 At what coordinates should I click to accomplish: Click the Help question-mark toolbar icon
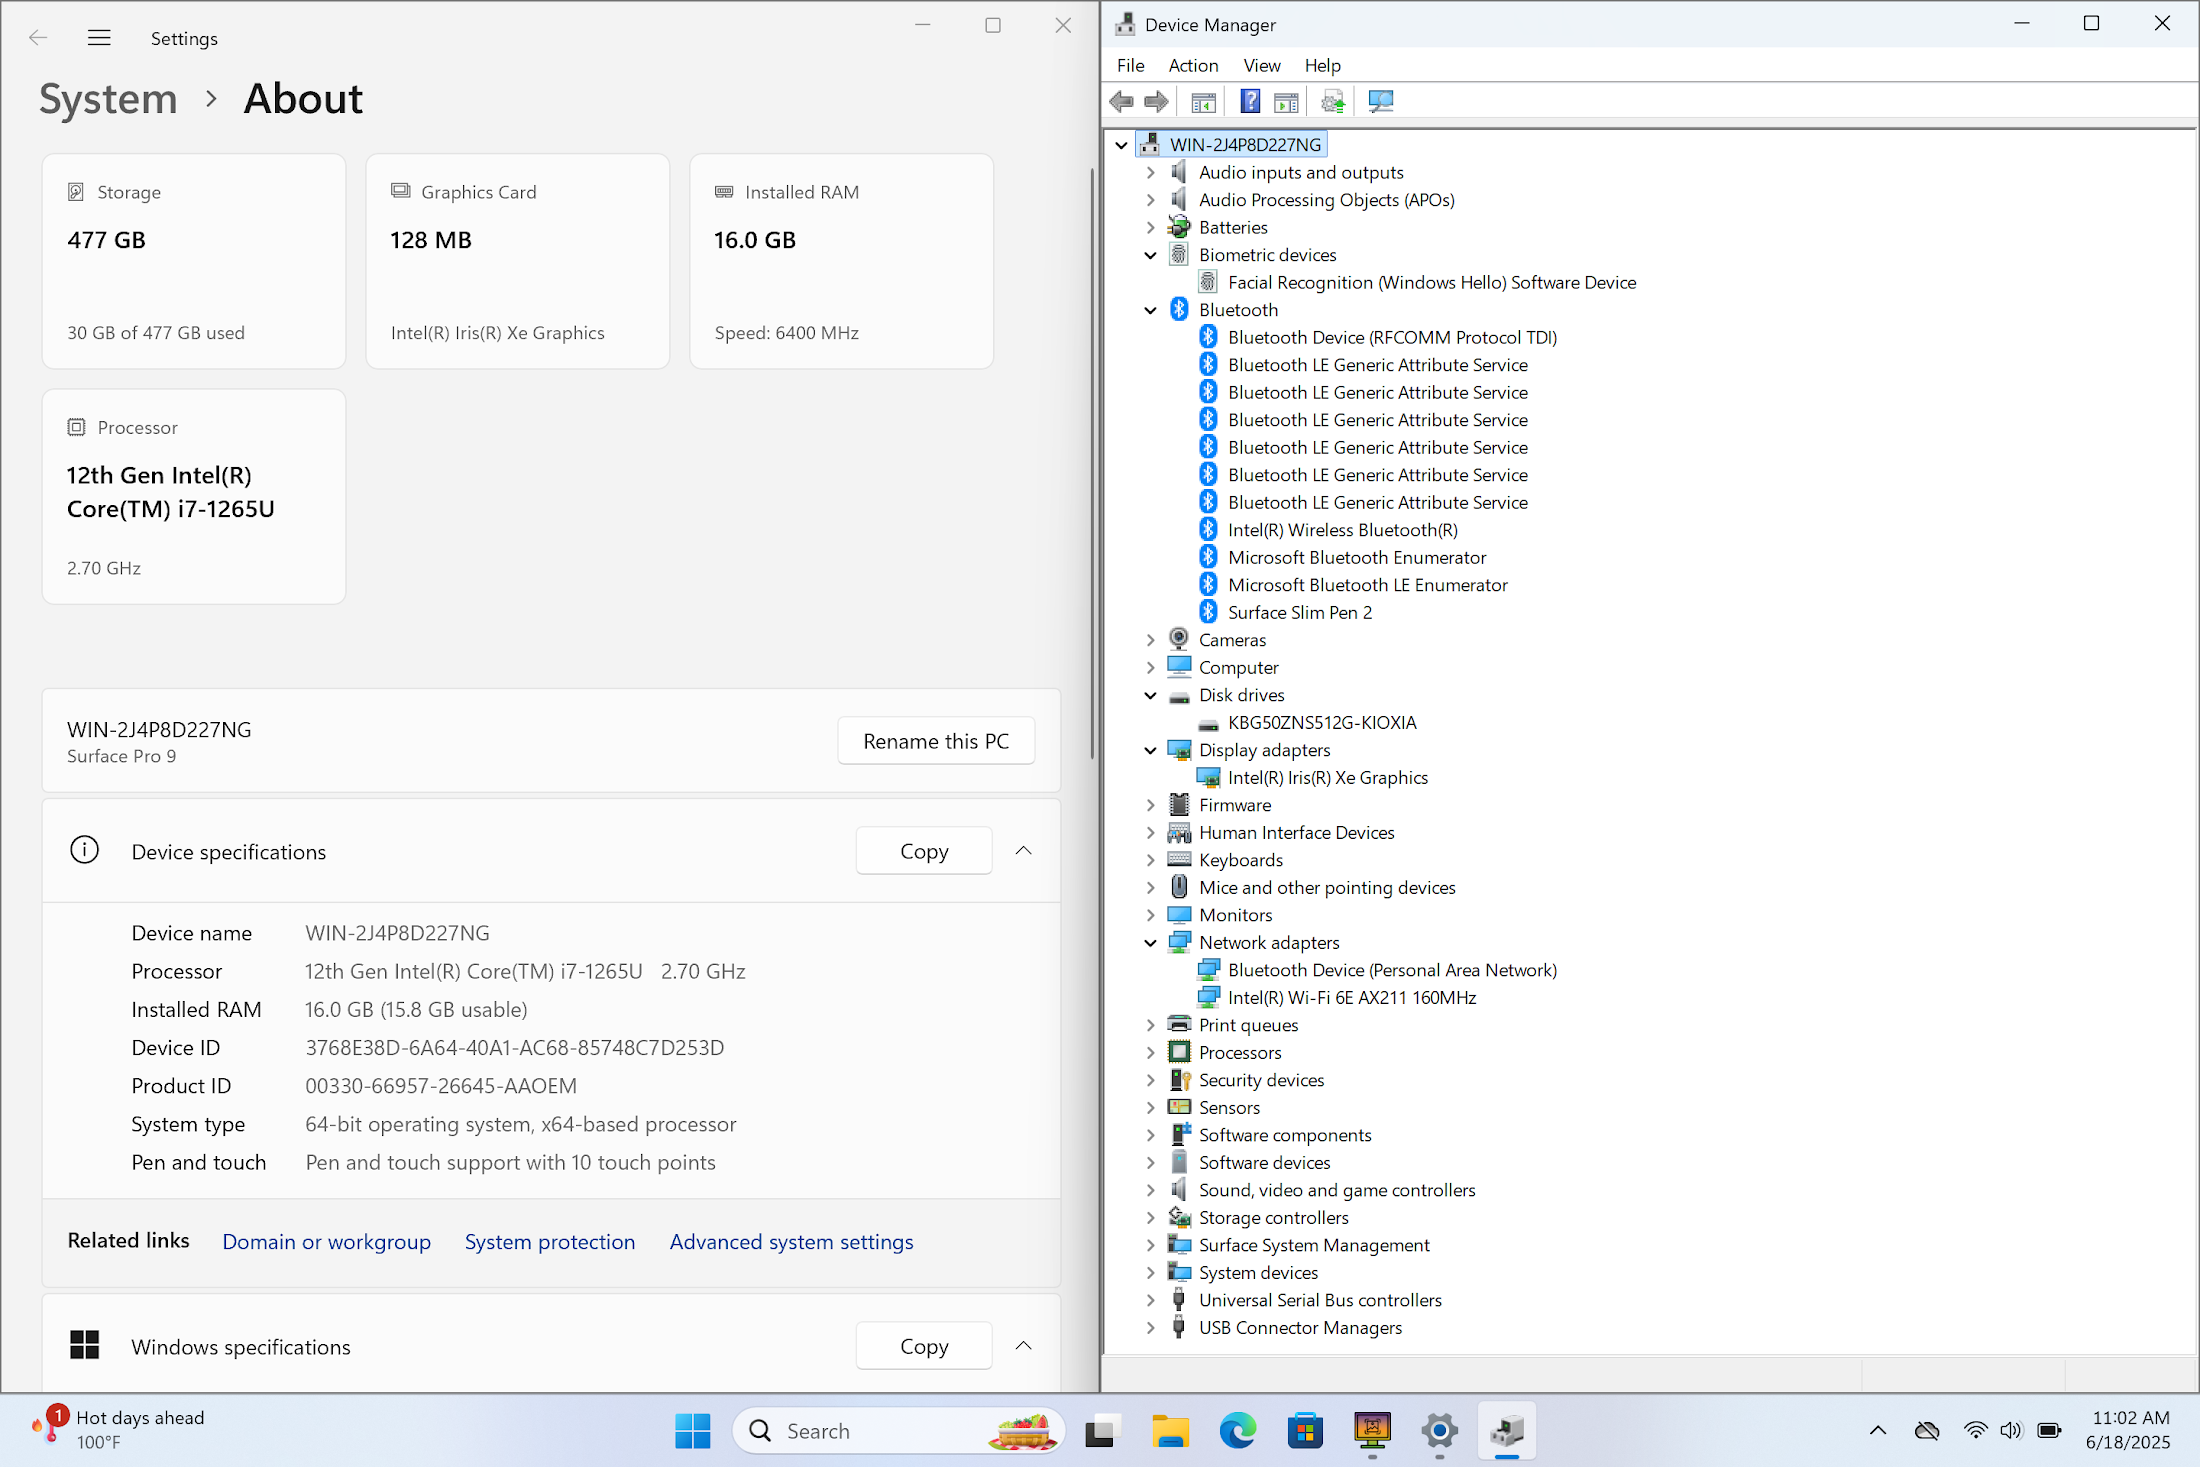coord(1250,101)
